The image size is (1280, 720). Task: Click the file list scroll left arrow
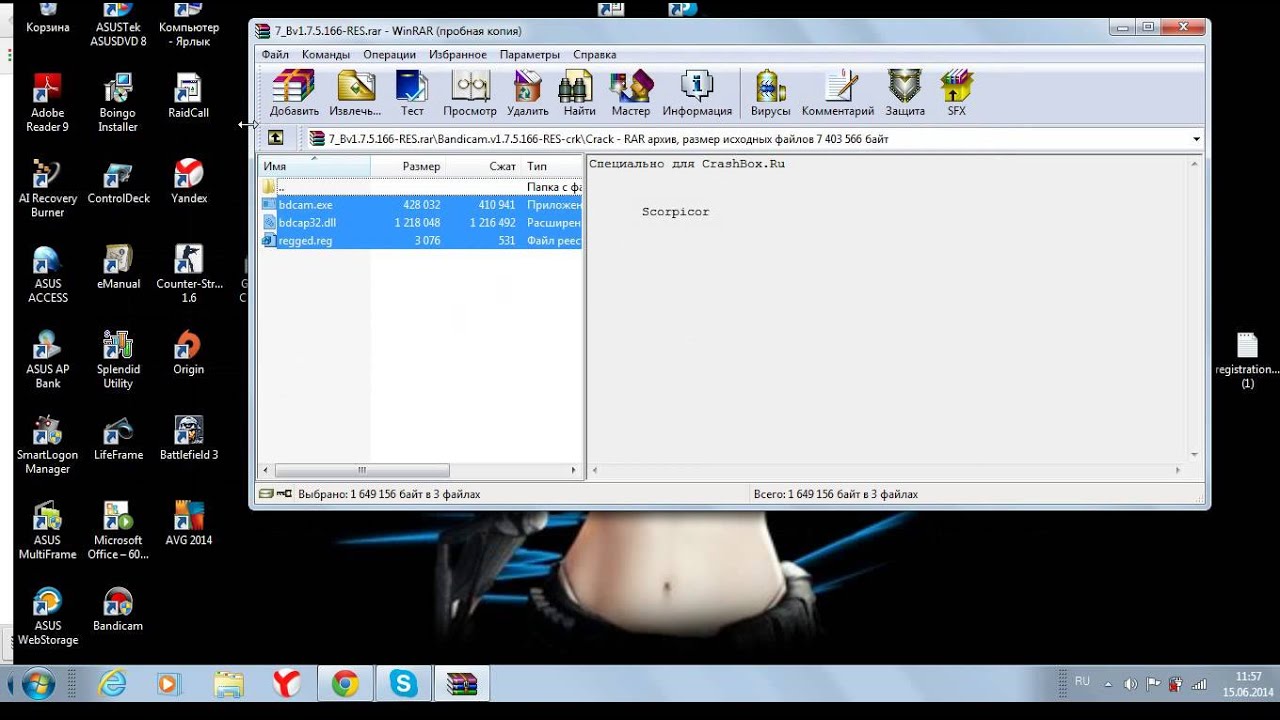[266, 470]
